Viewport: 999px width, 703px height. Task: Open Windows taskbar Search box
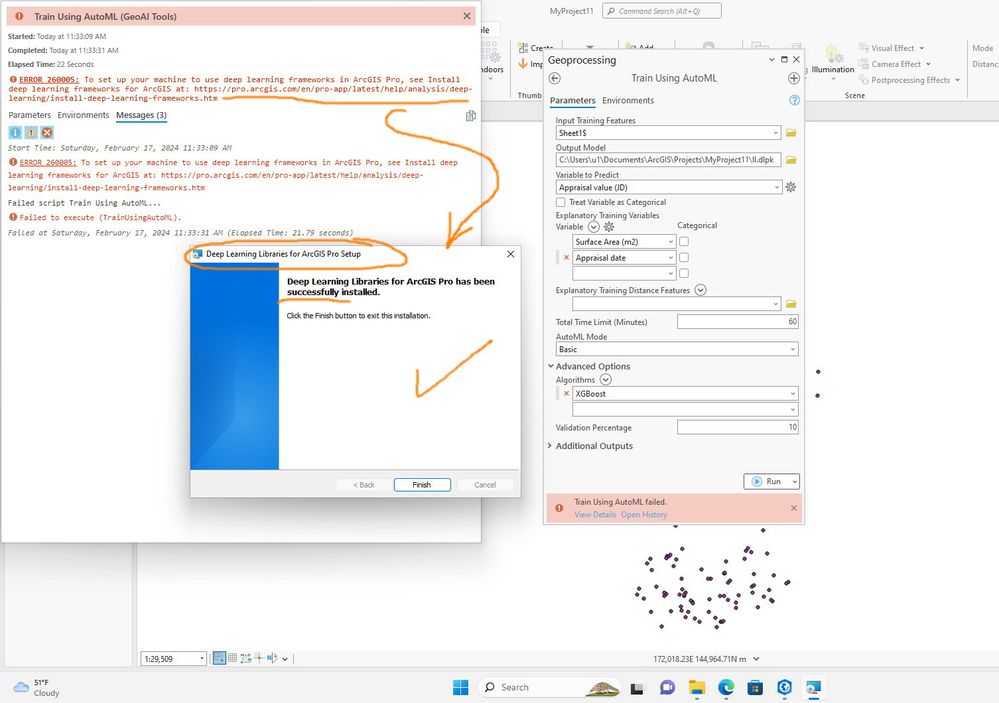click(549, 687)
